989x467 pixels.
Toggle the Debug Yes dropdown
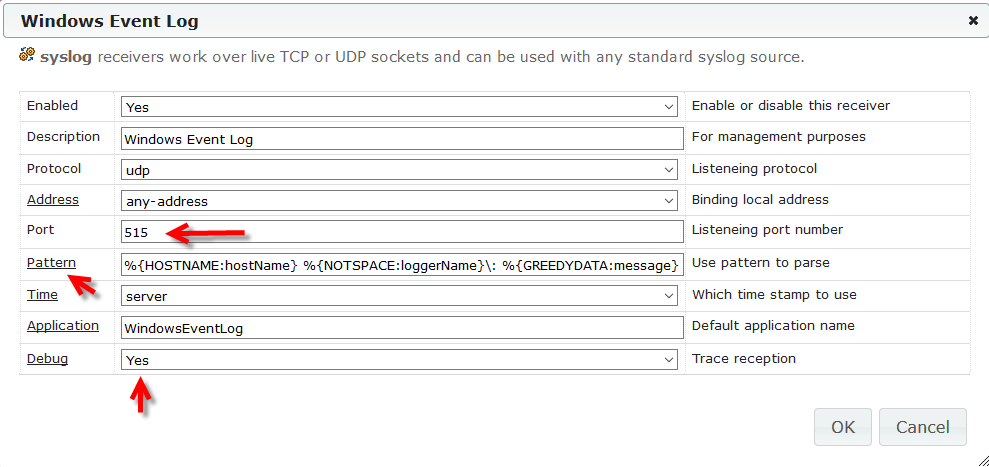pyautogui.click(x=399, y=360)
